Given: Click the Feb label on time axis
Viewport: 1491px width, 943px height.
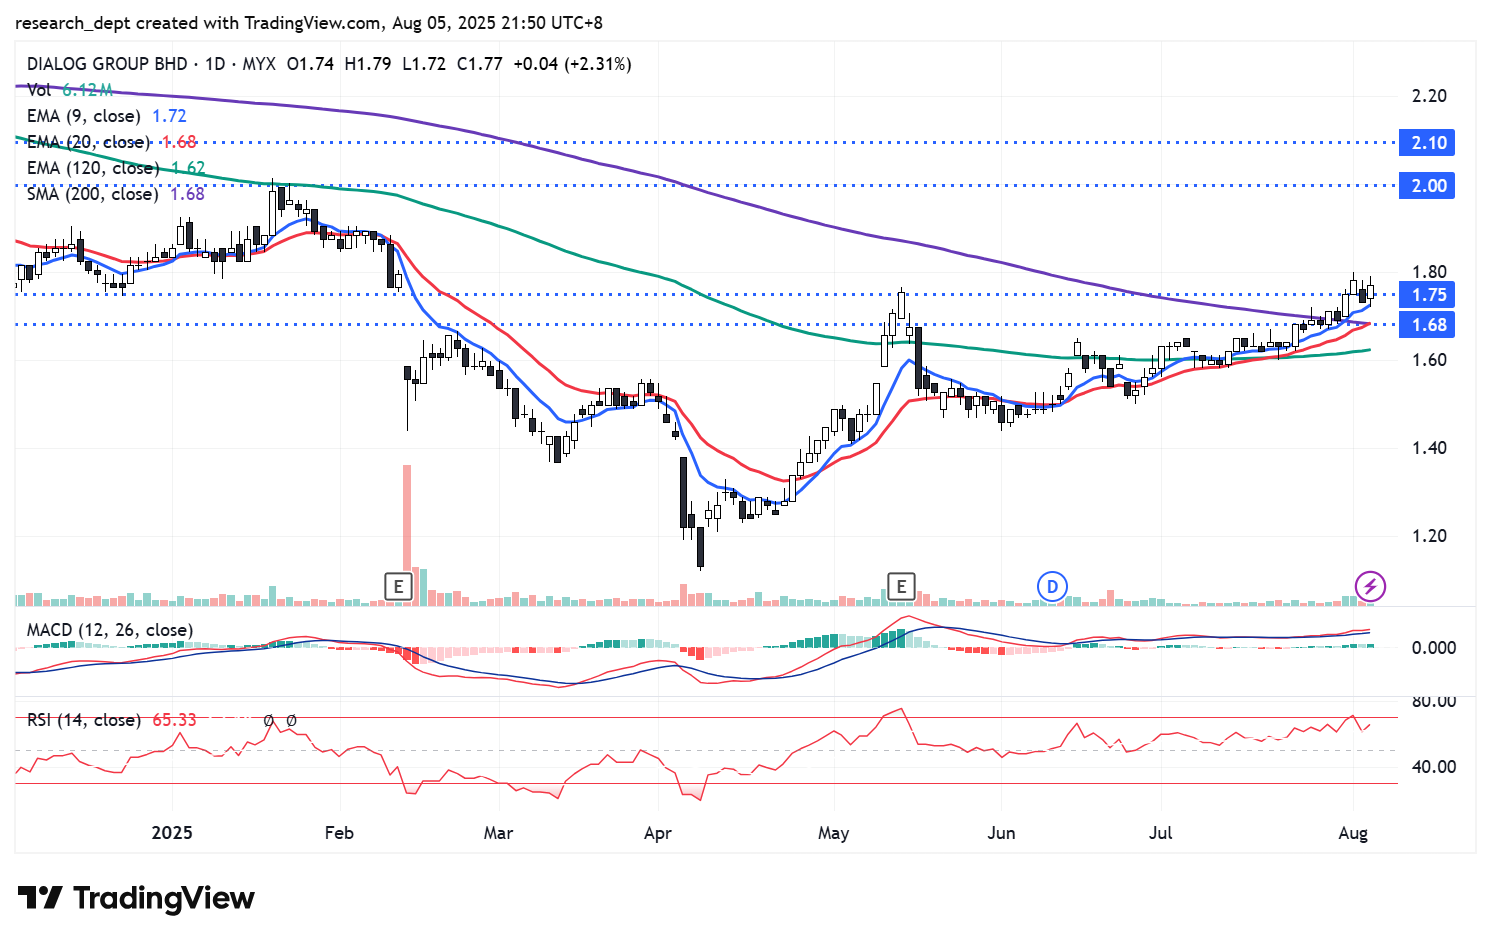Looking at the screenshot, I should click(339, 833).
